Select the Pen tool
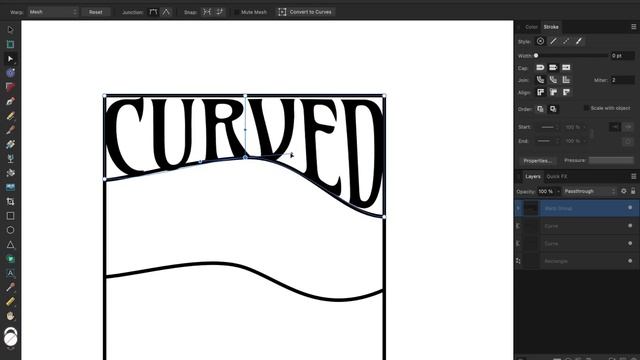The image size is (640, 360). [10, 101]
